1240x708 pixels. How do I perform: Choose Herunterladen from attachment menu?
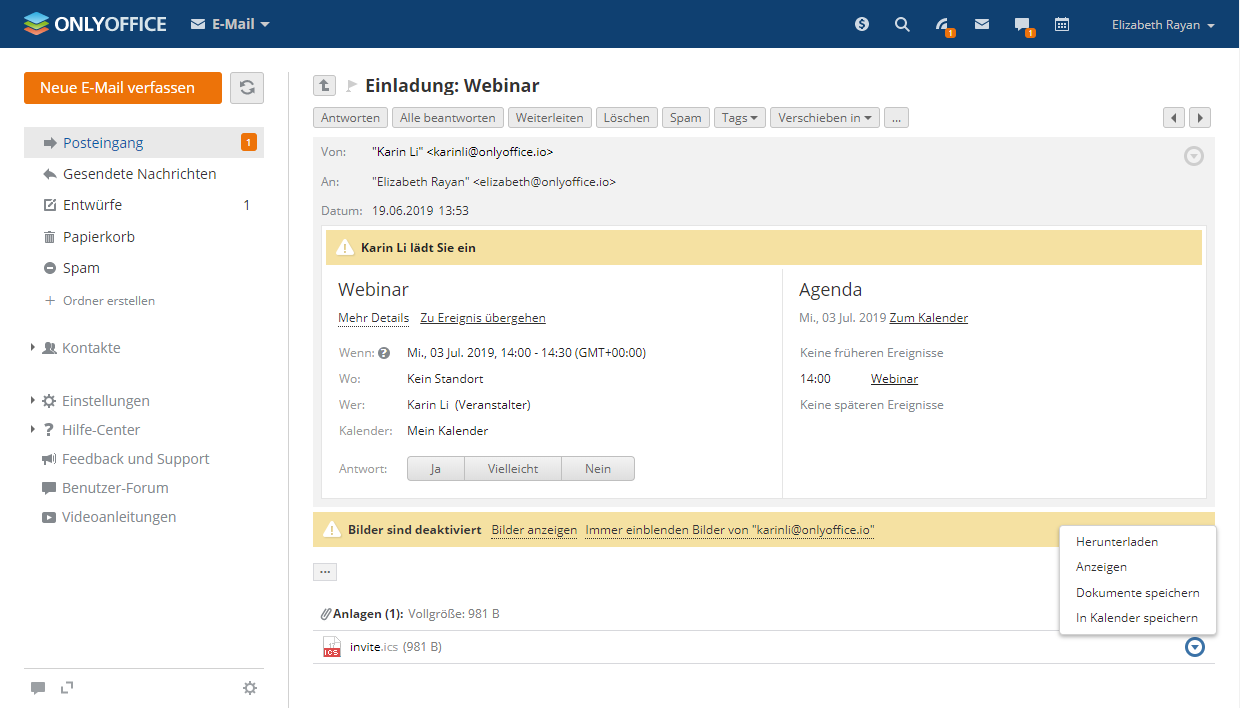click(x=1116, y=542)
